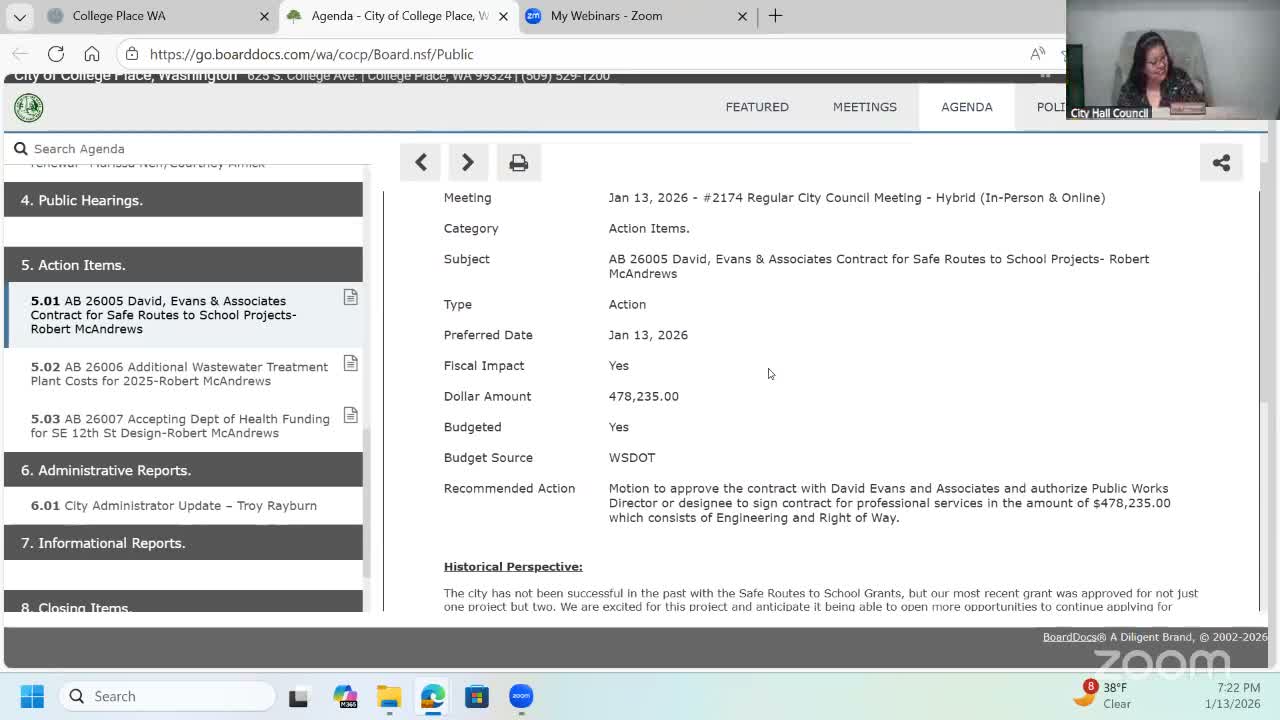Open Microsoft Store from taskbar
Image resolution: width=1280 pixels, height=720 pixels.
click(477, 696)
